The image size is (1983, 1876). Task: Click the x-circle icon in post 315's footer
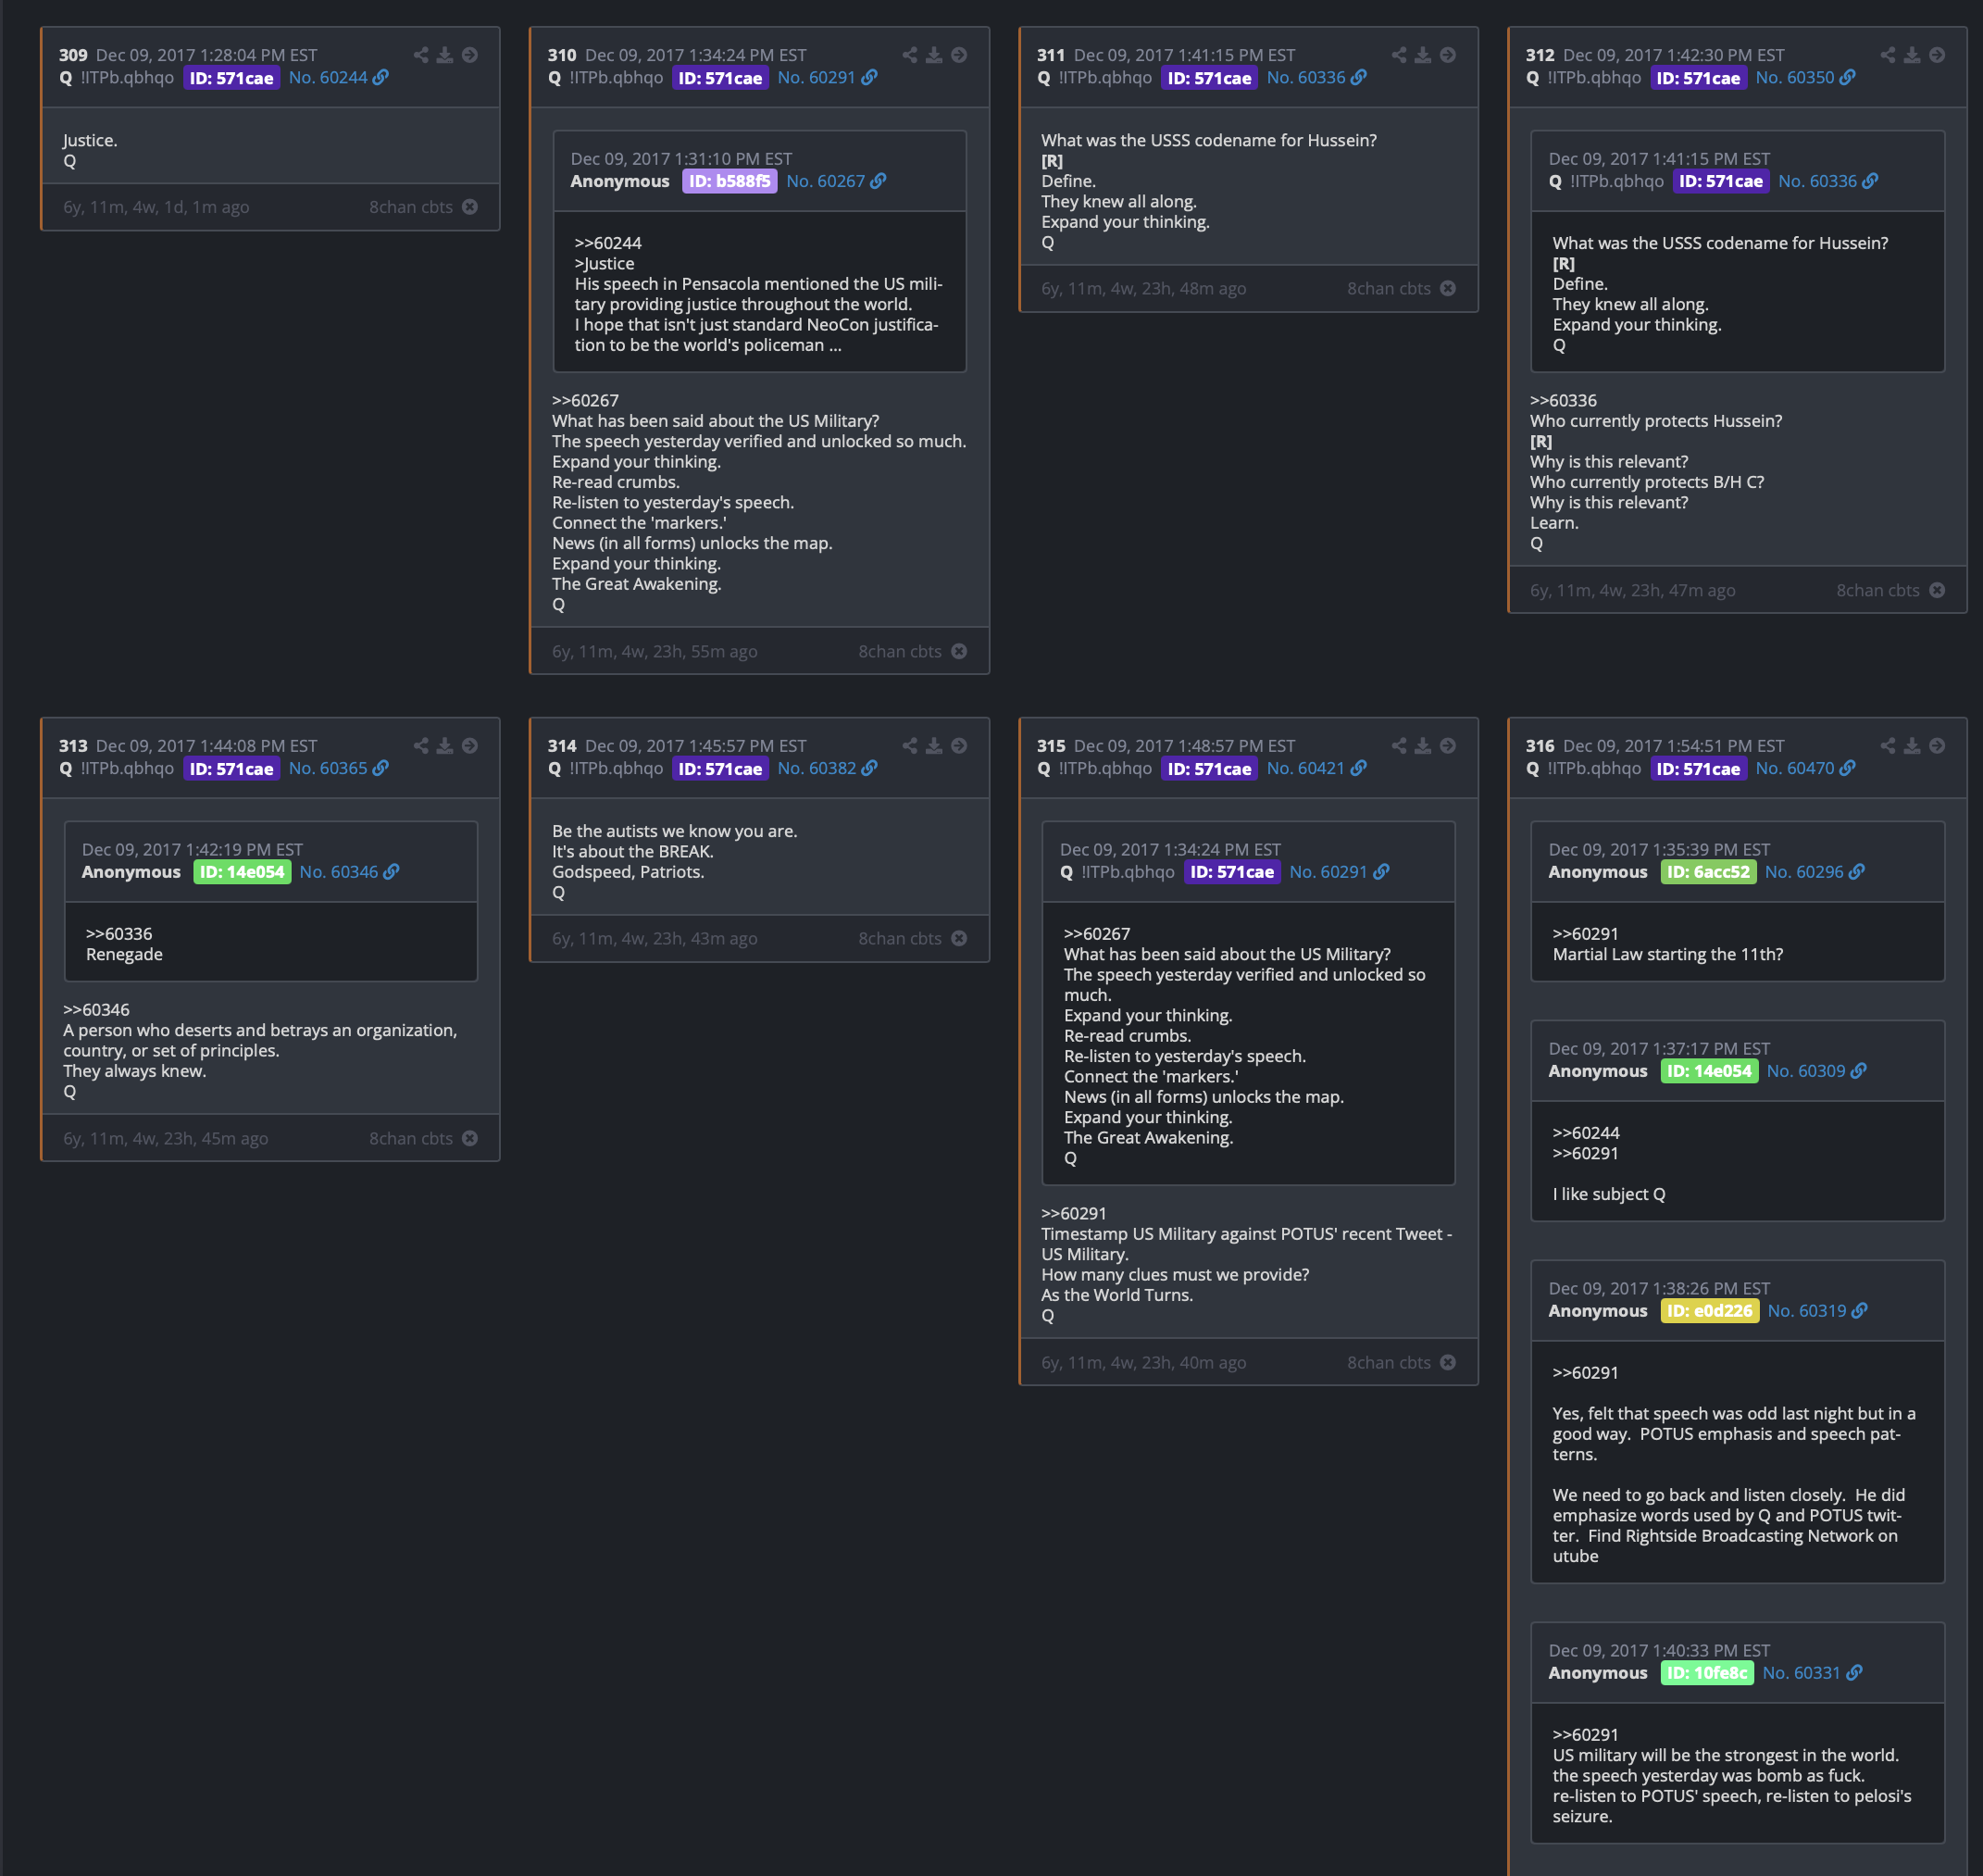(x=1448, y=1362)
